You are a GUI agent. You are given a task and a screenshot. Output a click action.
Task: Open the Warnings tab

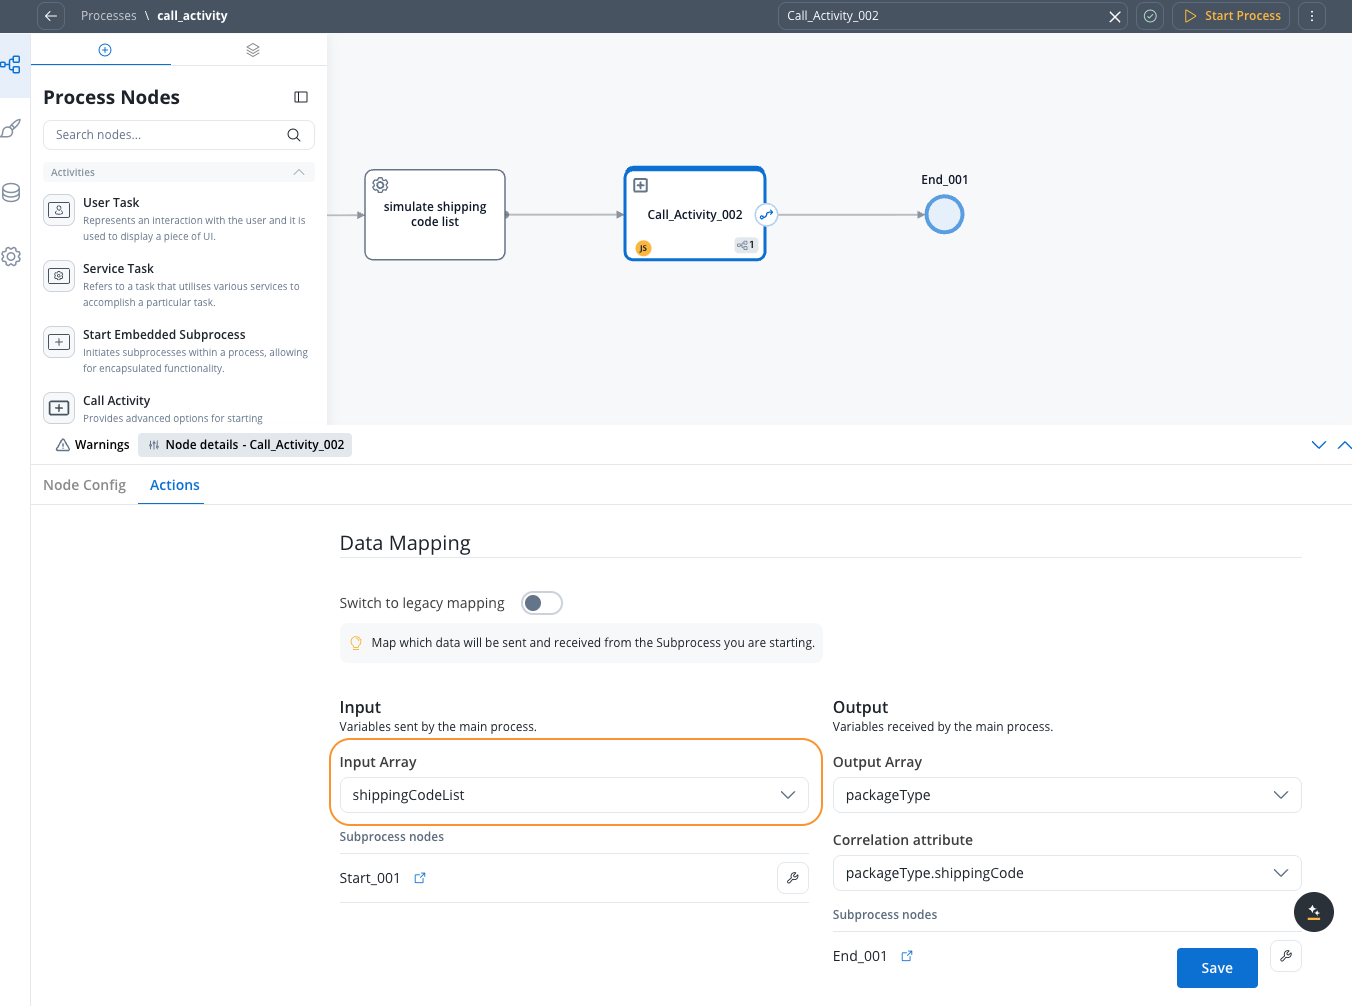[92, 445]
